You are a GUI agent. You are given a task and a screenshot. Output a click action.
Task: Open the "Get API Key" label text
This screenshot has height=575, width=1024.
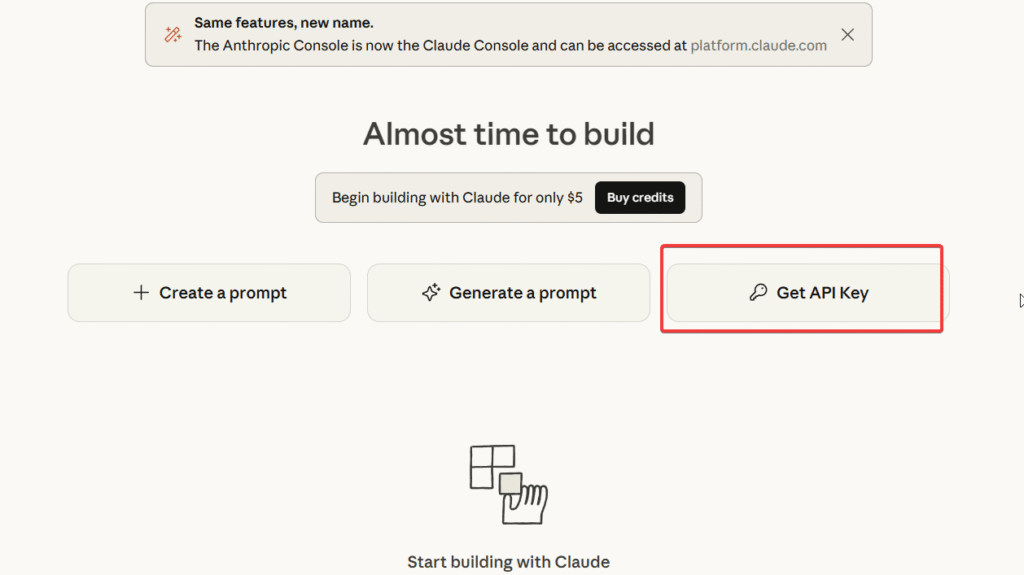click(822, 293)
